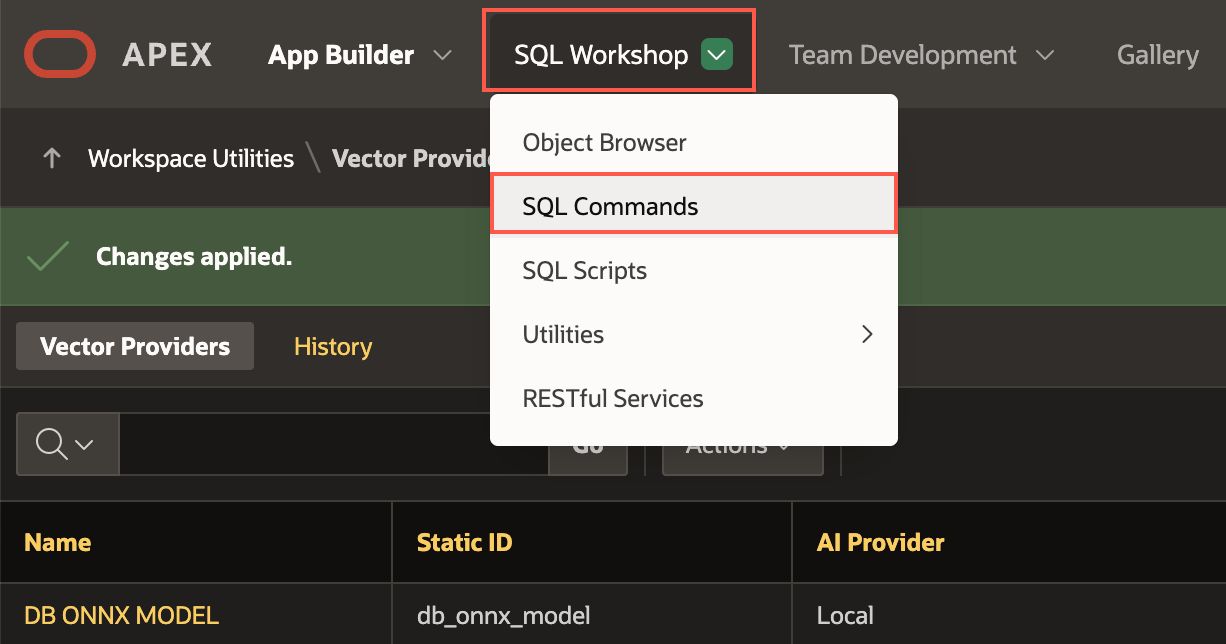Switch to the Vector Providers tab
The image size is (1226, 644).
click(135, 346)
